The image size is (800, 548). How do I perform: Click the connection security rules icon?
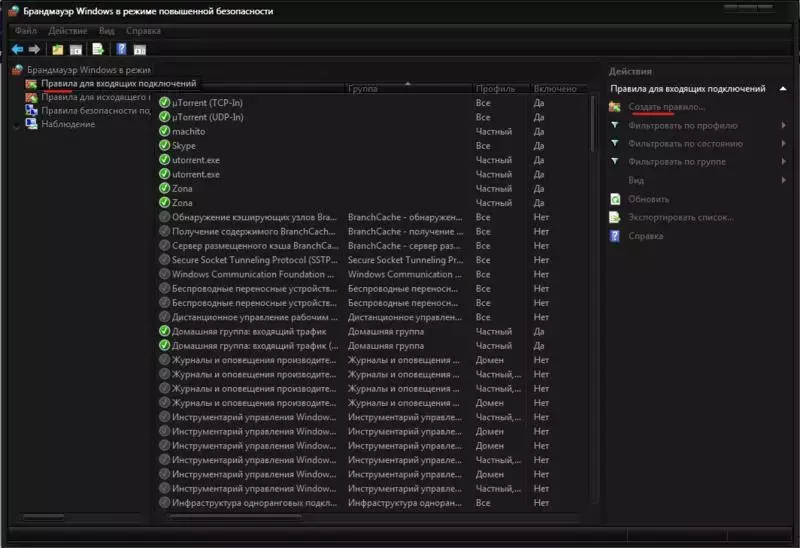tap(32, 110)
